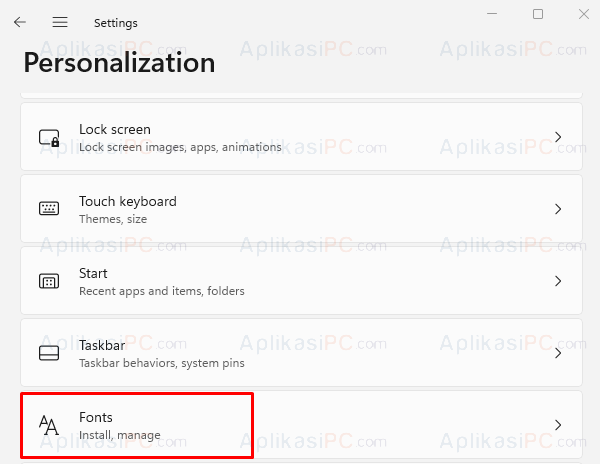Image resolution: width=600 pixels, height=464 pixels.
Task: Click the back arrow icon
Action: [x=20, y=22]
